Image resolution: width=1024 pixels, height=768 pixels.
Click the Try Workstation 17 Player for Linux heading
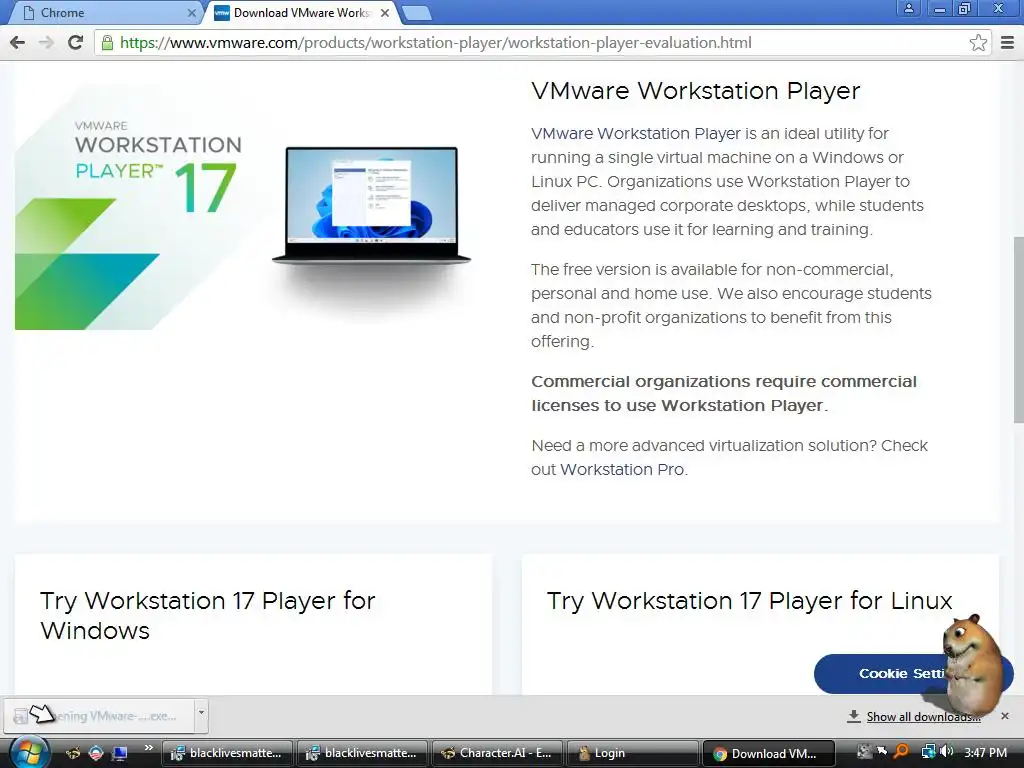[750, 601]
